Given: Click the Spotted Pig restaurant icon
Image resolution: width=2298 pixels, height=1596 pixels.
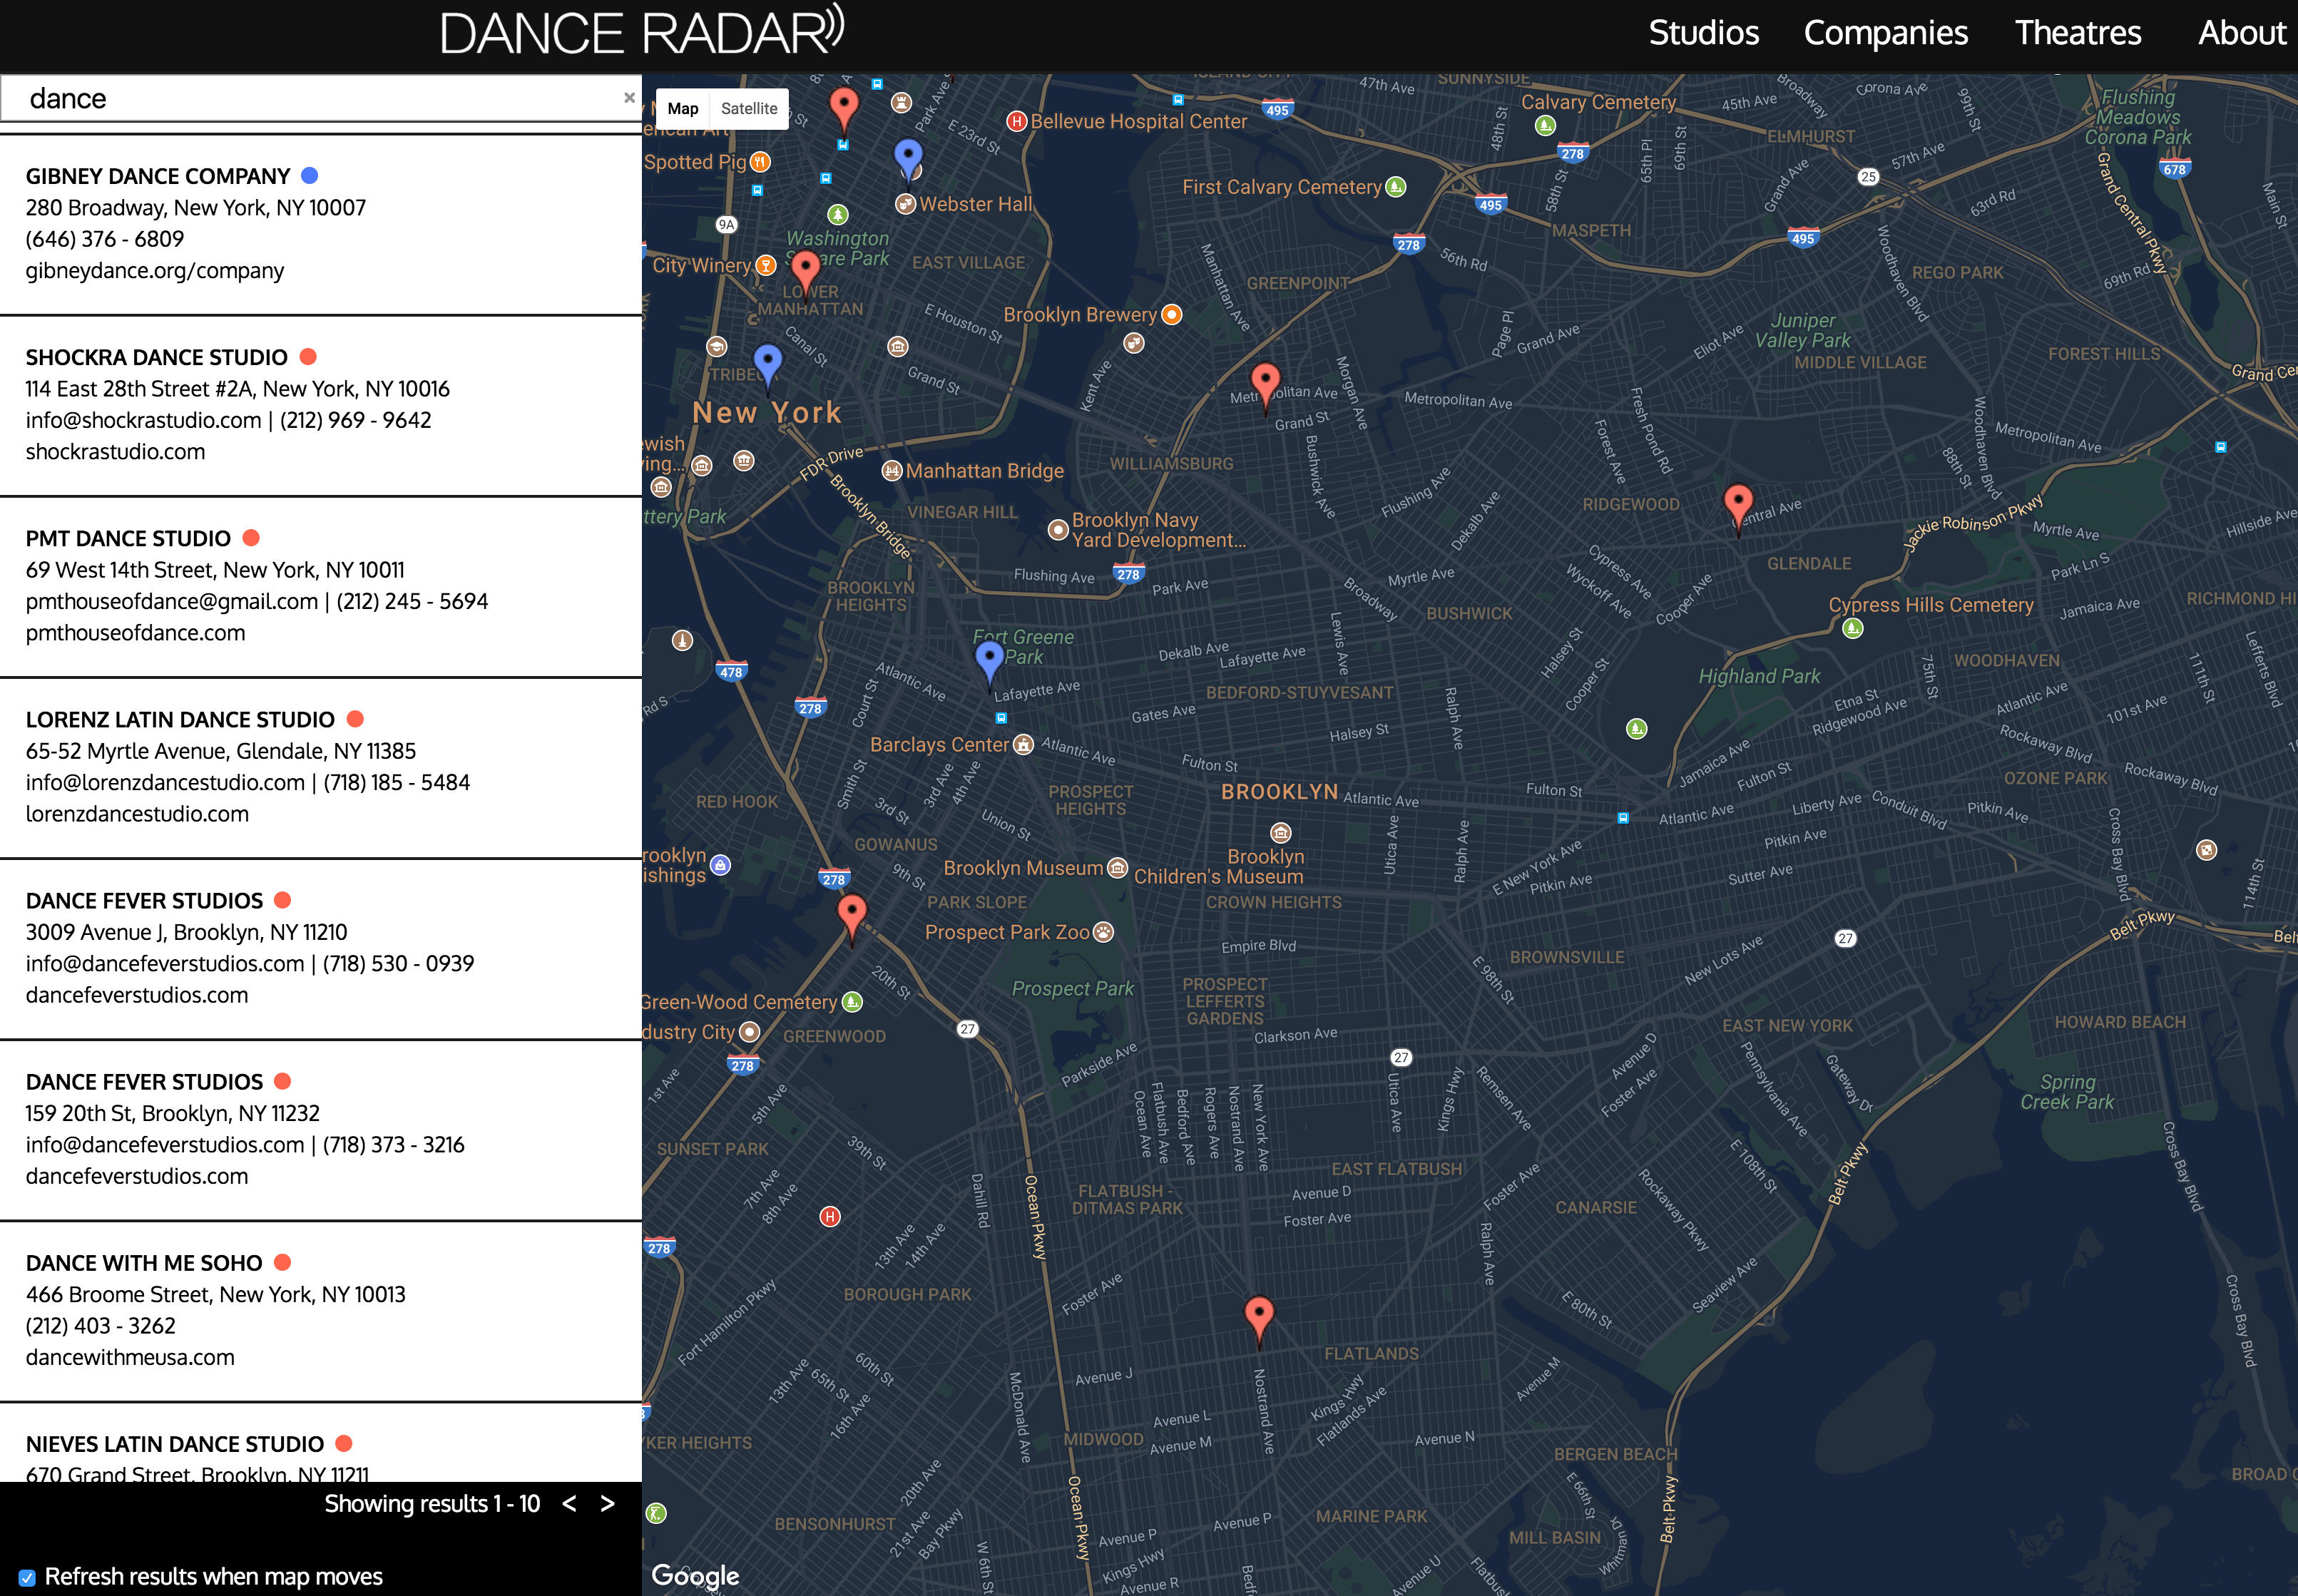Looking at the screenshot, I should [760, 162].
